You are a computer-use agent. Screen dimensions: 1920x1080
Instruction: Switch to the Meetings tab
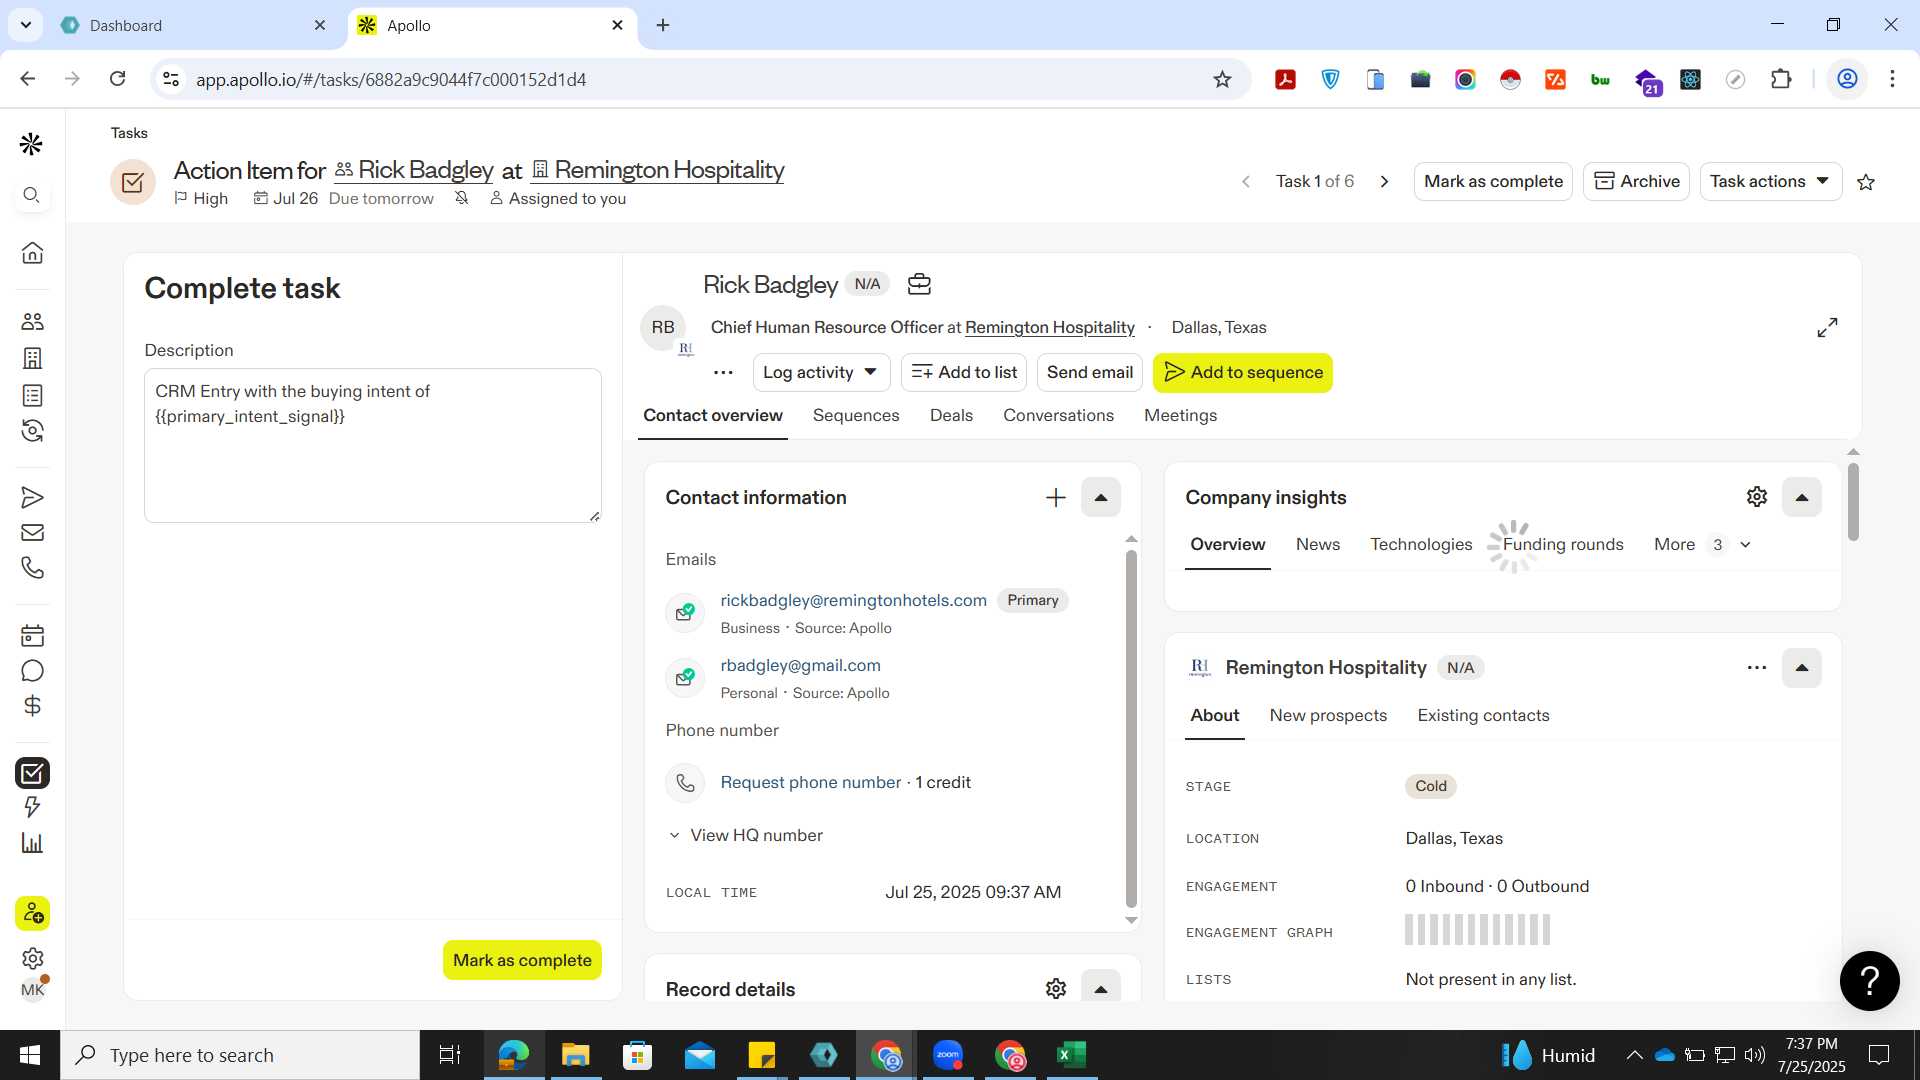[x=1180, y=415]
